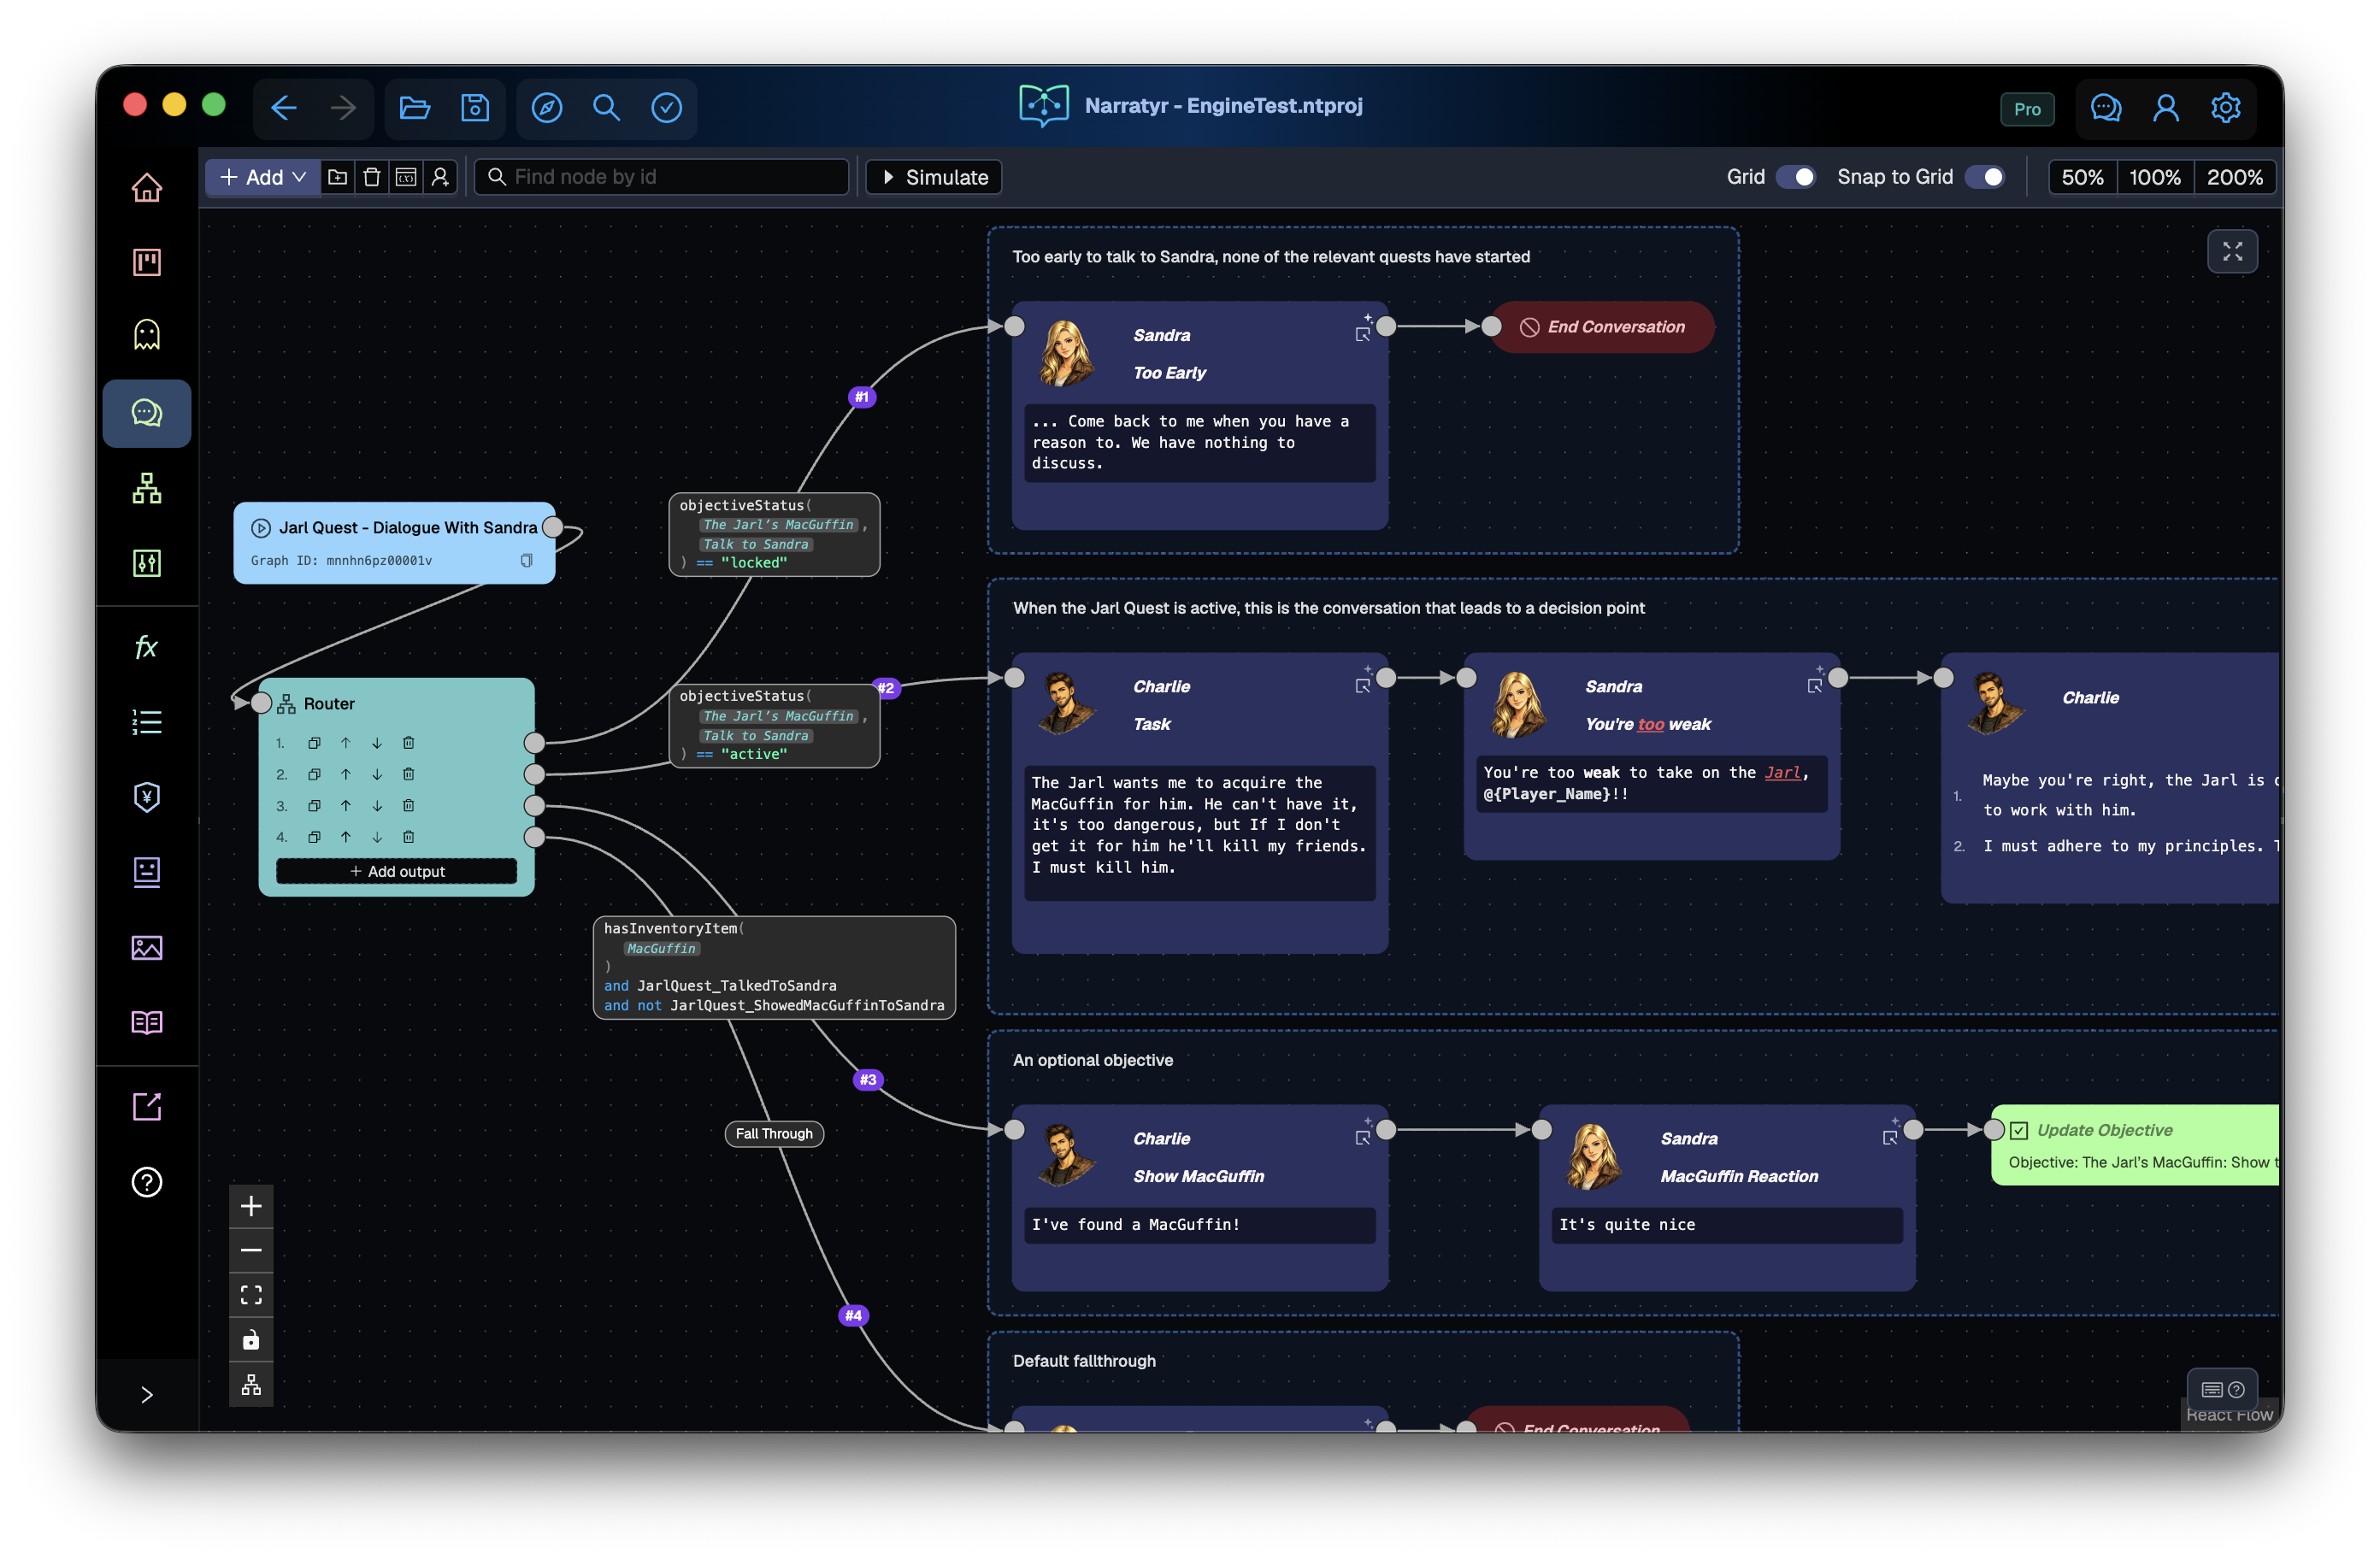The height and width of the screenshot is (1559, 2380).
Task: Click the Fall Through edge label
Action: click(x=774, y=1133)
